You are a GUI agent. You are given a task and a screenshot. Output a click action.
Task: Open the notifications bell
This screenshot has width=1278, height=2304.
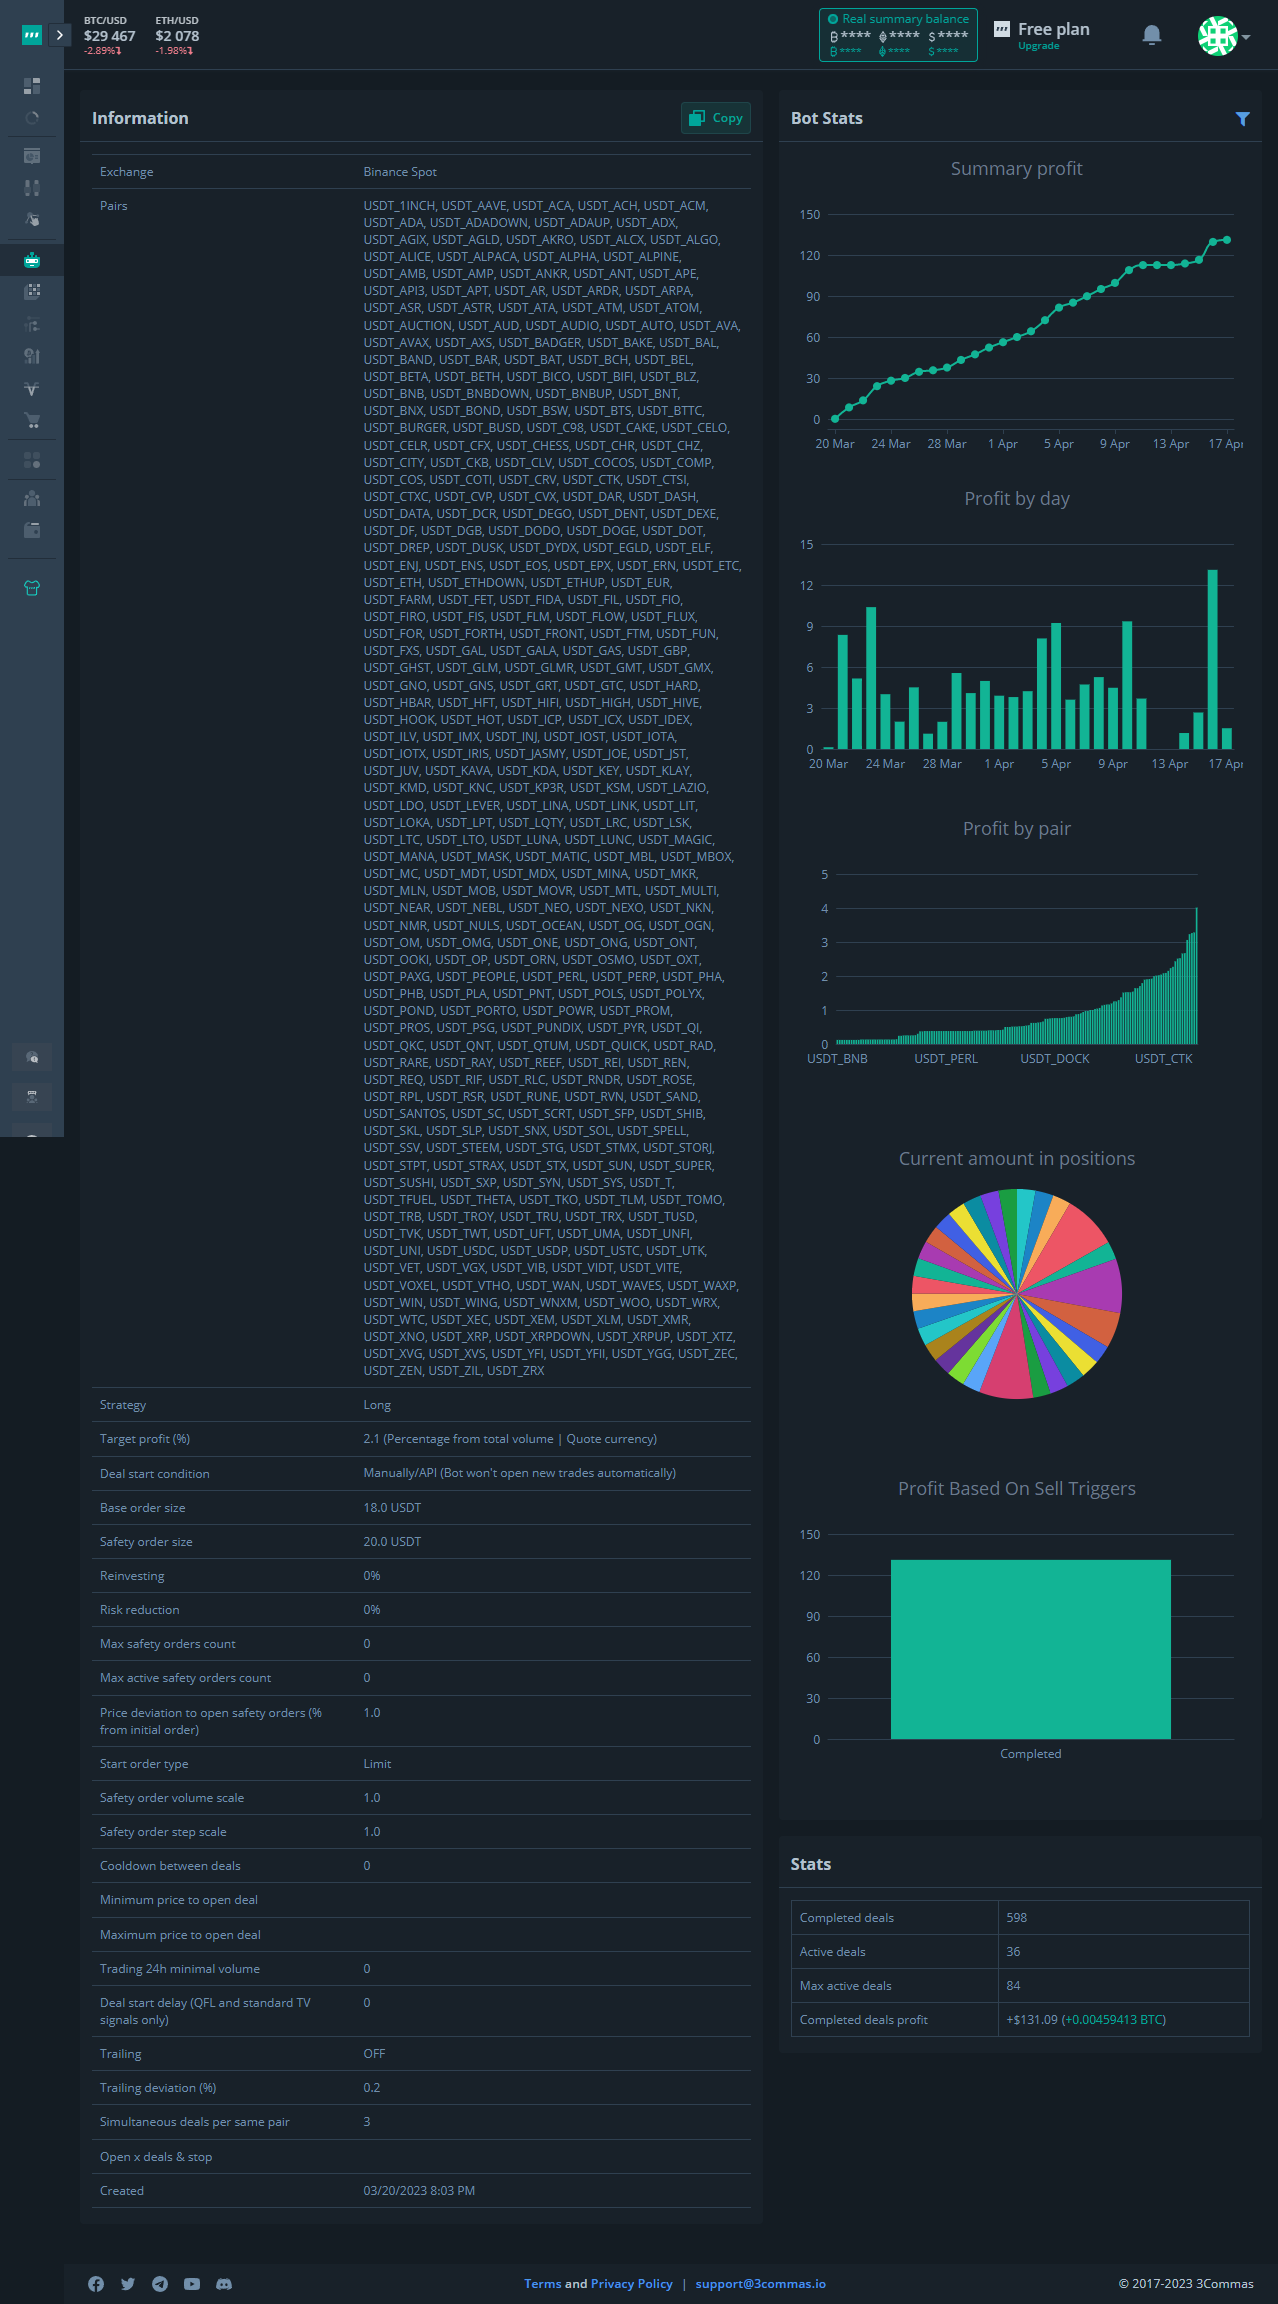tap(1152, 35)
